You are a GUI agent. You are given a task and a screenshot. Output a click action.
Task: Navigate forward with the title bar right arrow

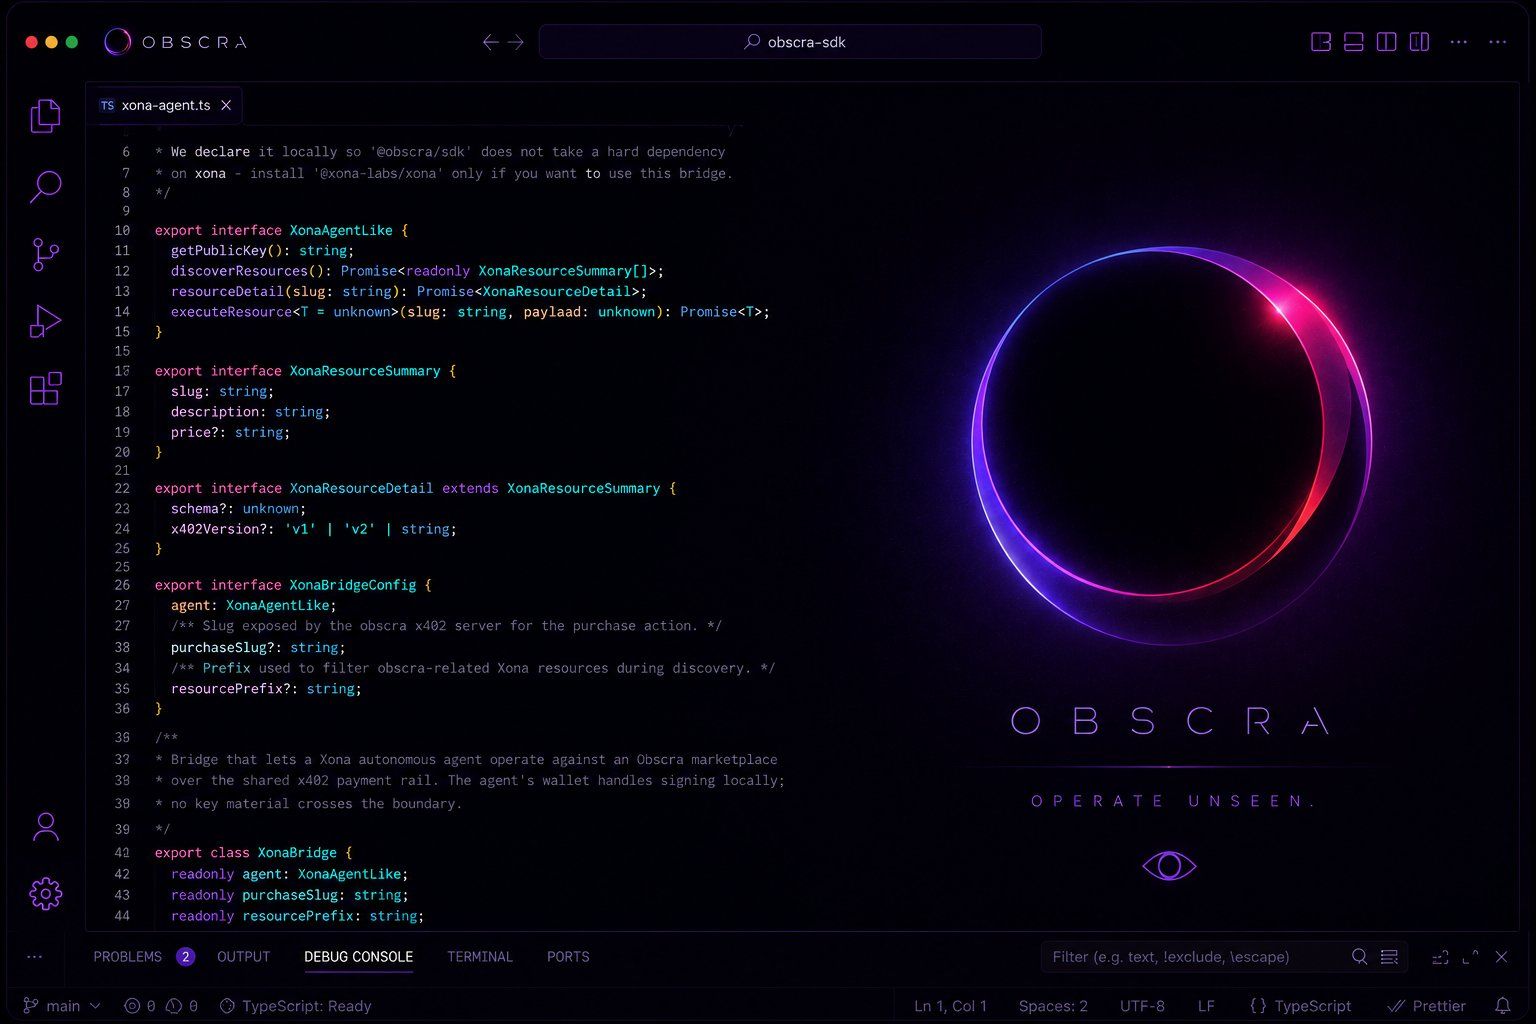coord(516,42)
